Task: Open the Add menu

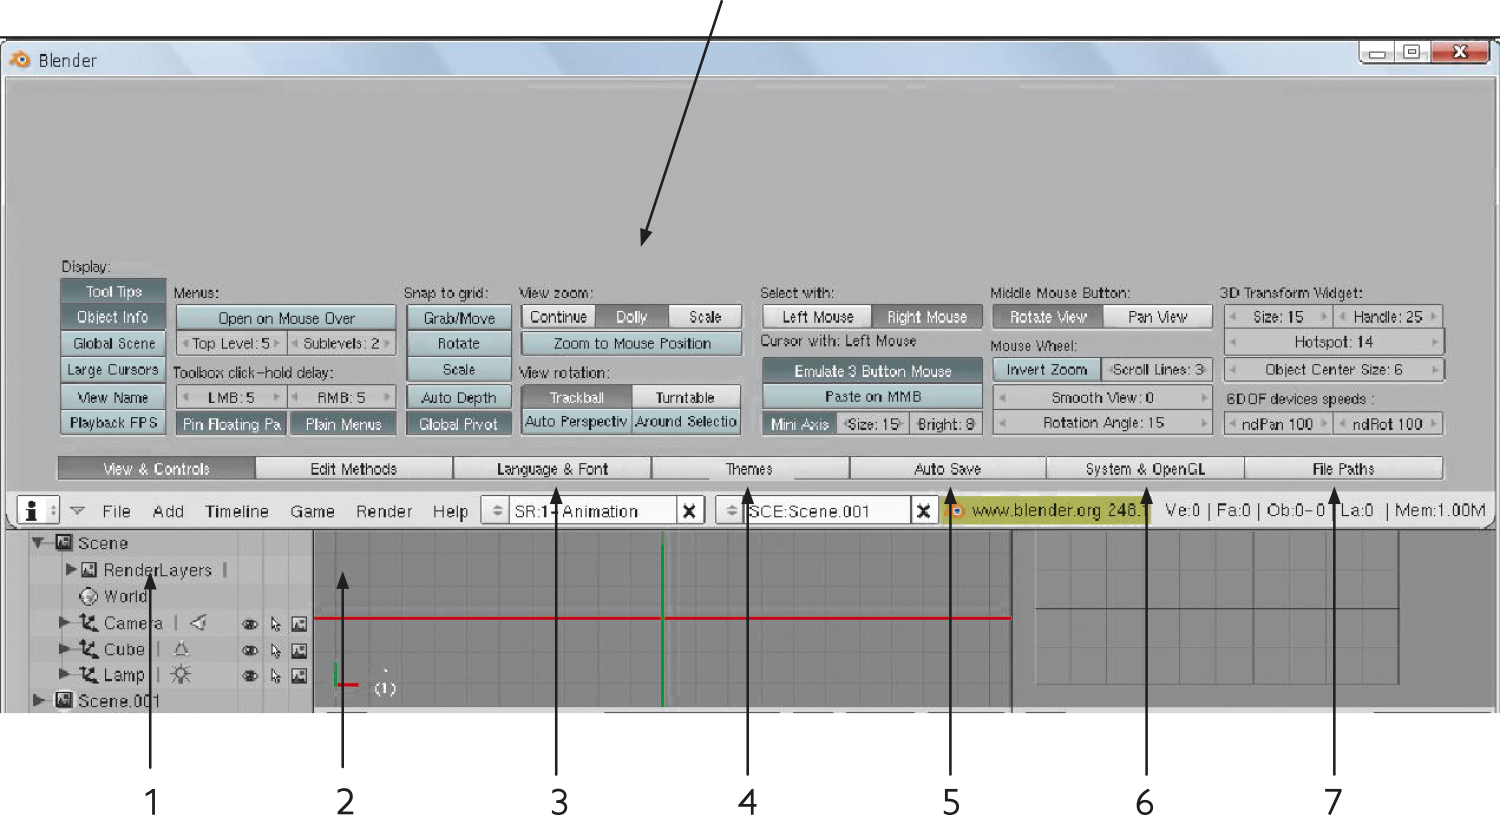Action: tap(168, 511)
